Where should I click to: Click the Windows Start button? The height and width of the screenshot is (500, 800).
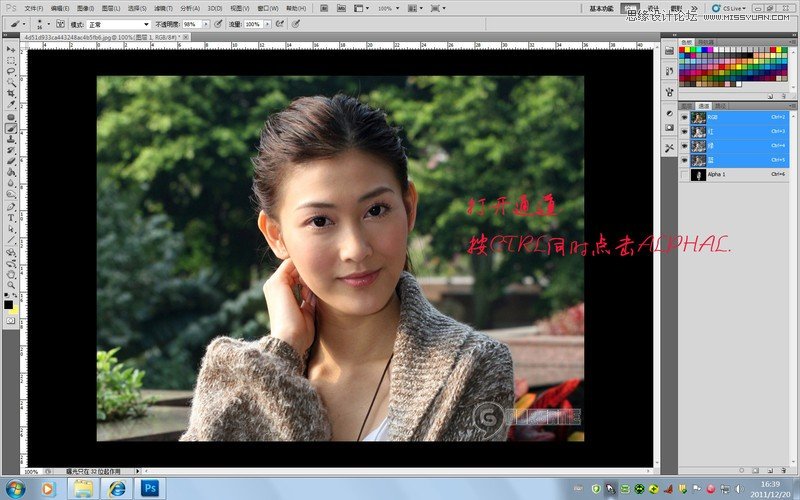16,488
